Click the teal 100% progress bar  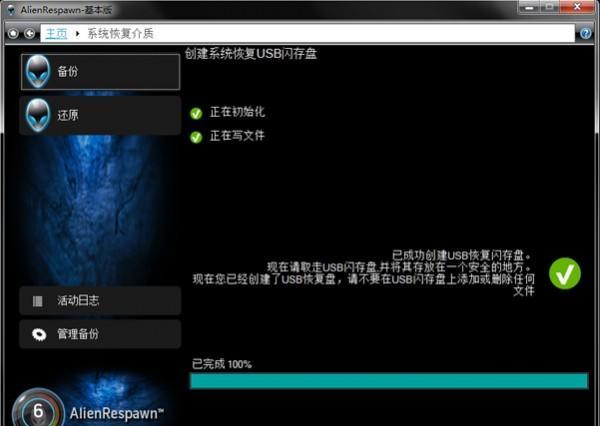389,381
